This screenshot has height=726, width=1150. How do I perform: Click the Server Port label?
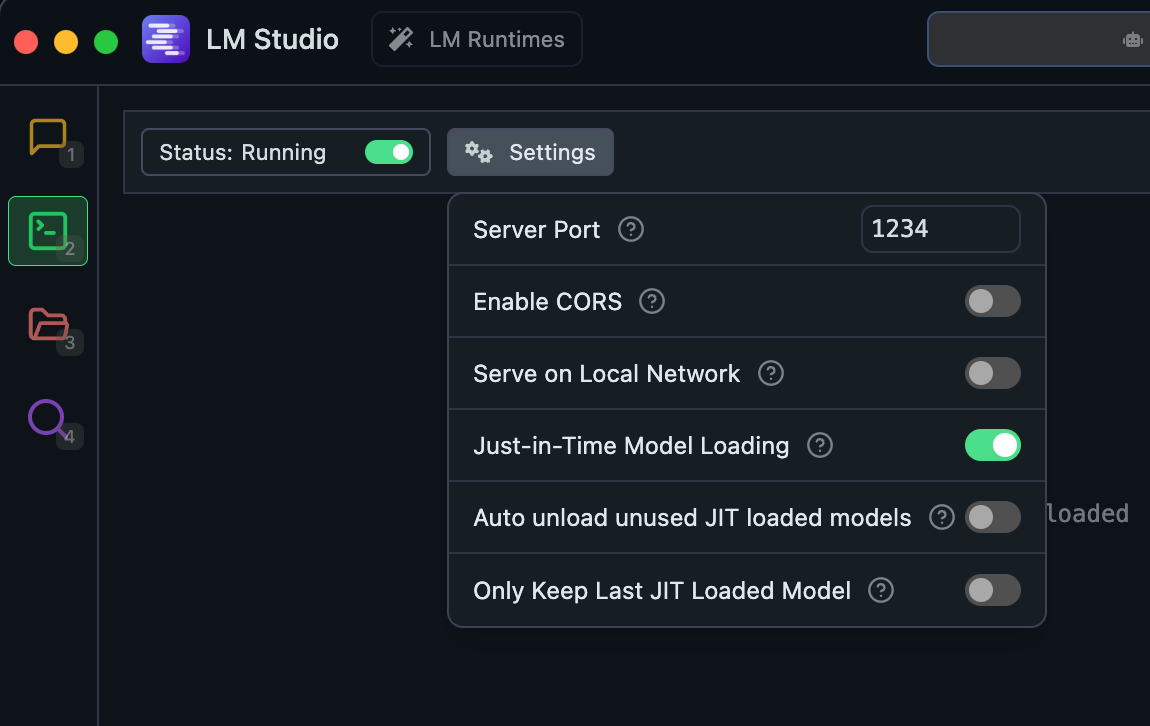point(536,230)
